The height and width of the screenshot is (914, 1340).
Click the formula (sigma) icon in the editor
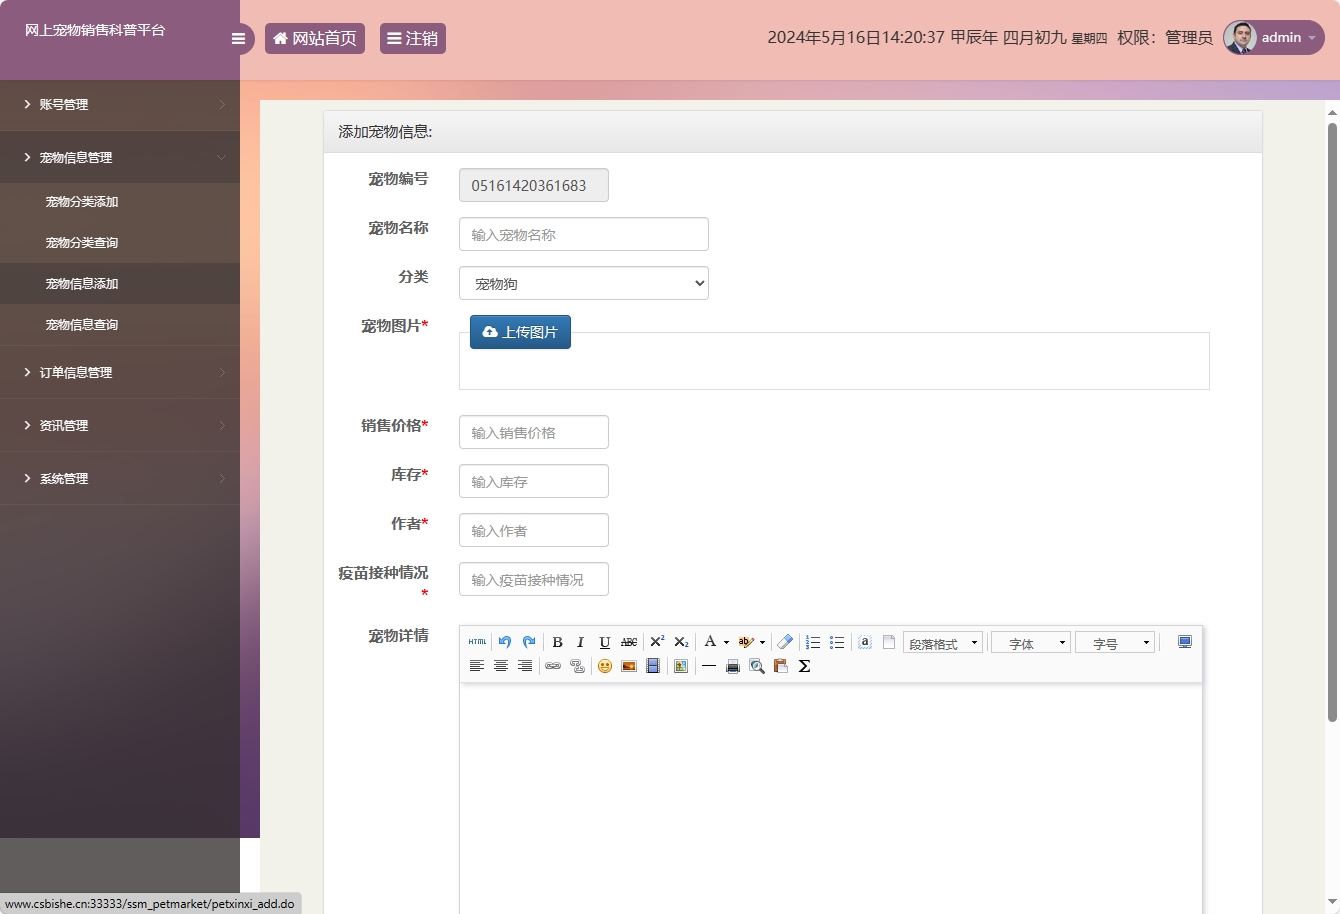804,665
